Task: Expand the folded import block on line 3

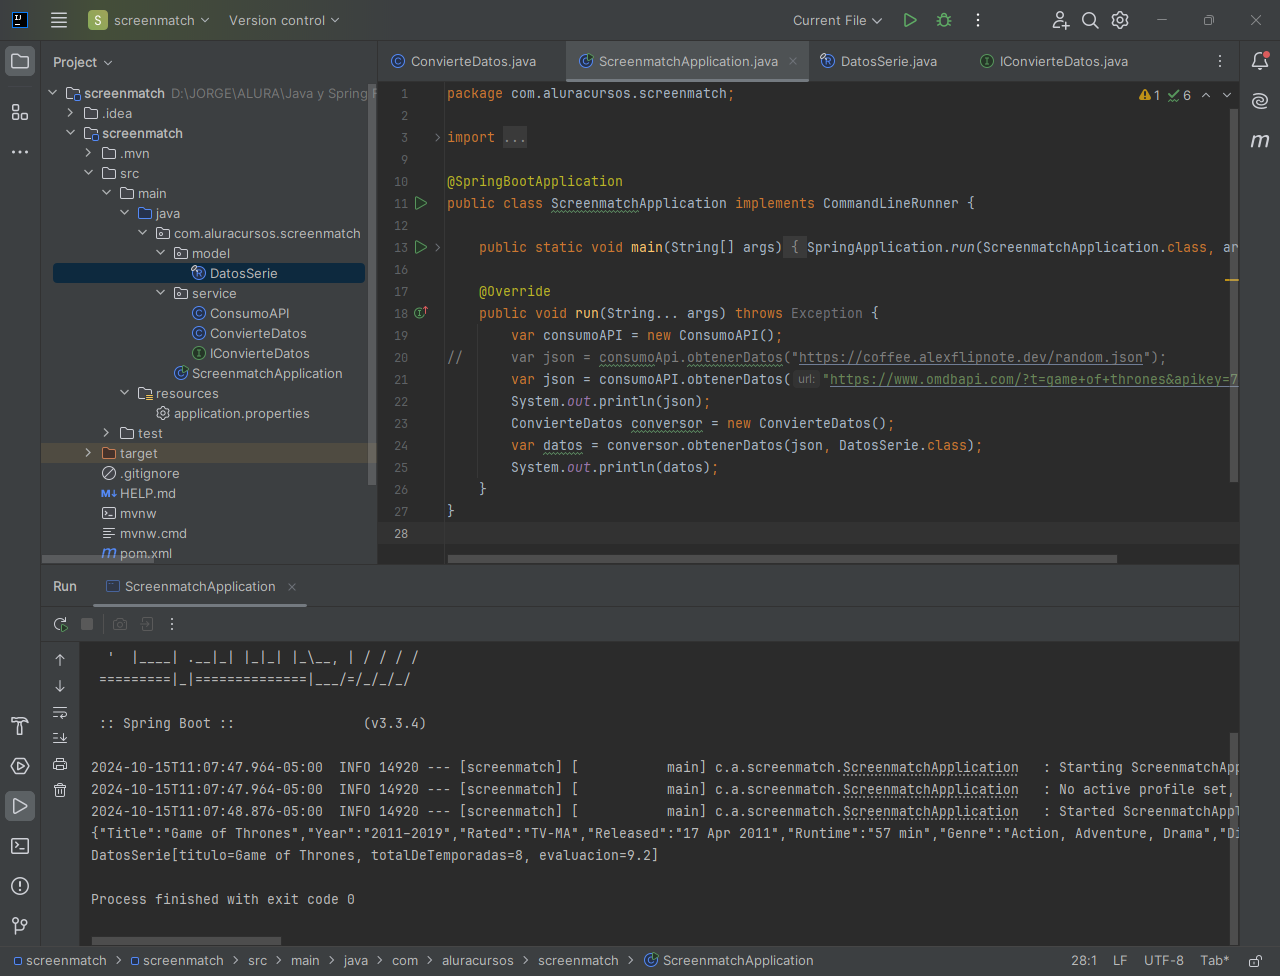Action: [438, 137]
